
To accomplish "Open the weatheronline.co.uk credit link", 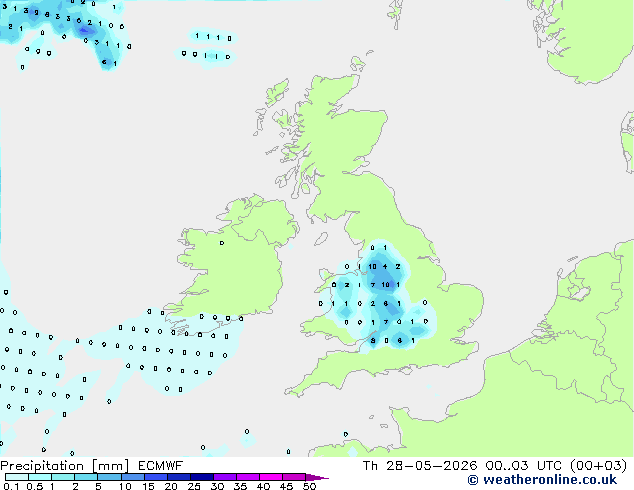I will tap(543, 480).
